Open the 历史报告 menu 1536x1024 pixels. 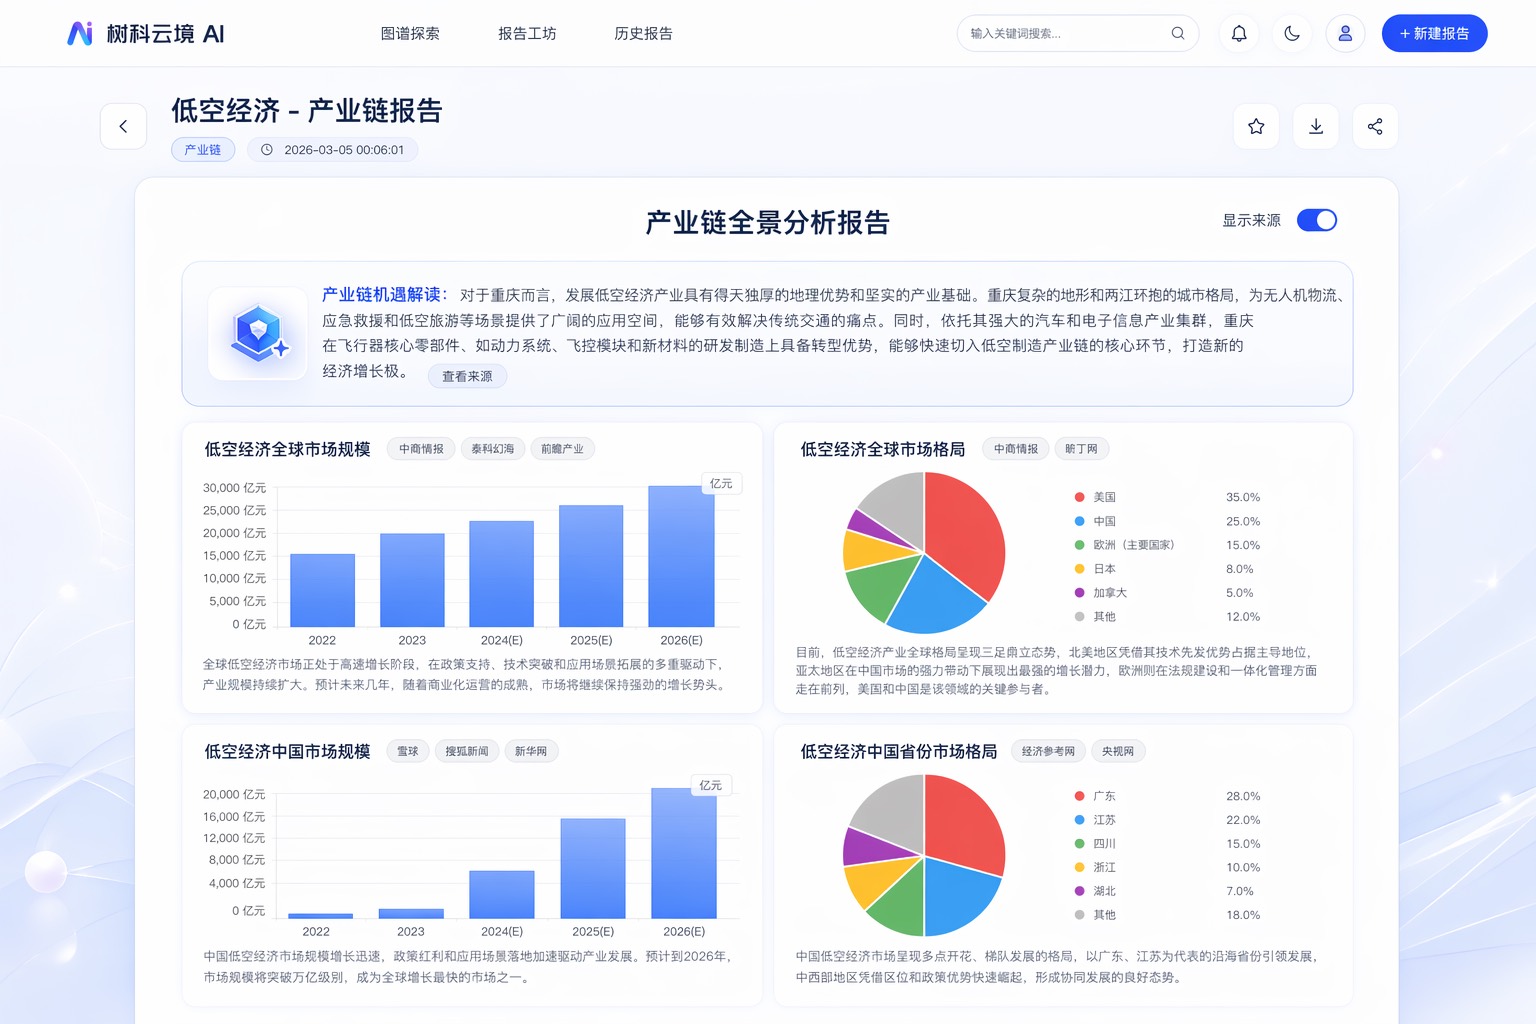[x=643, y=33]
